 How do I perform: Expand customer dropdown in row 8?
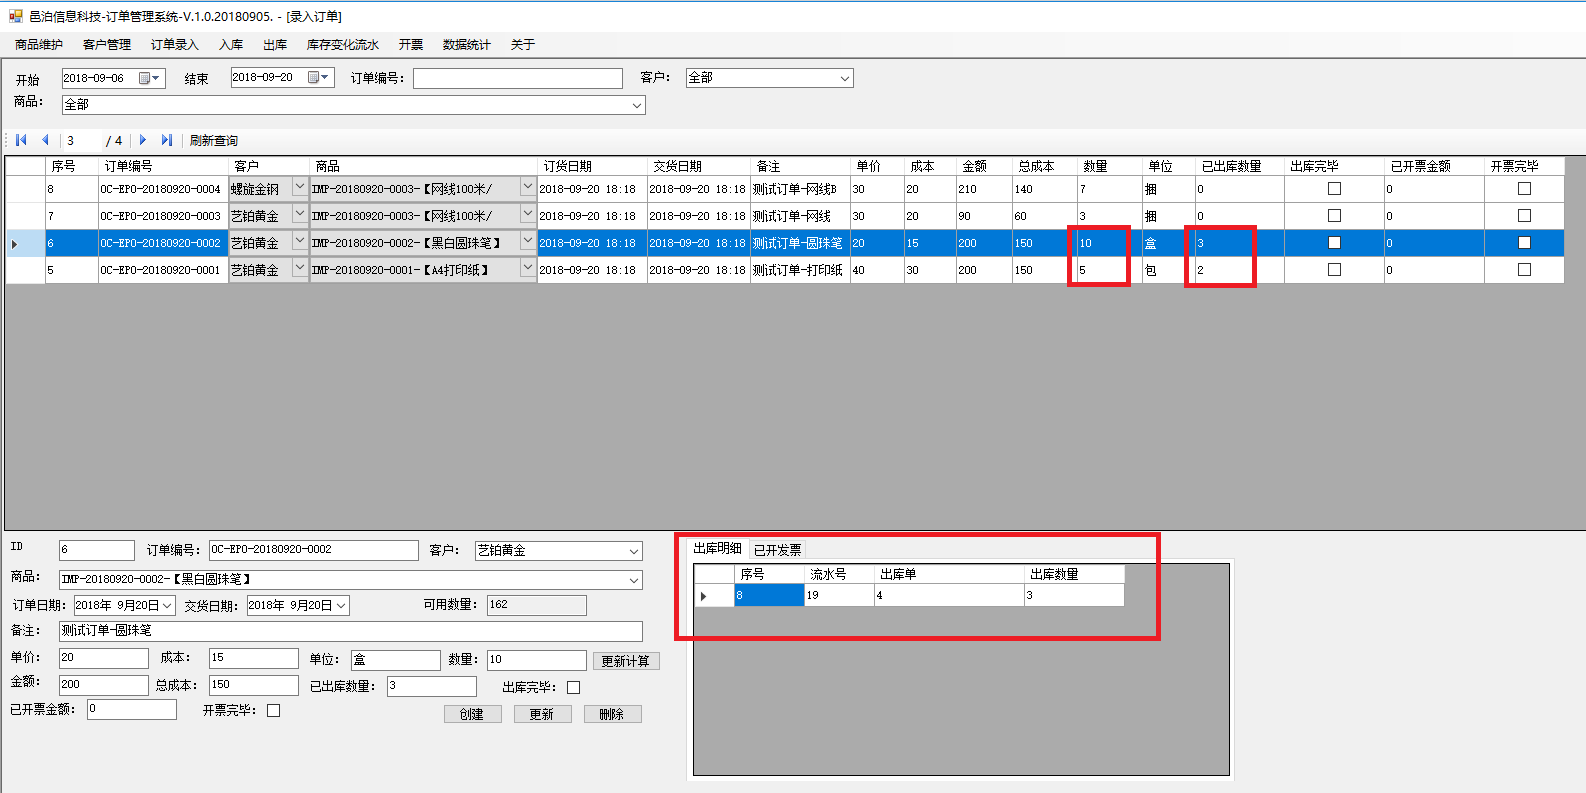coord(299,187)
